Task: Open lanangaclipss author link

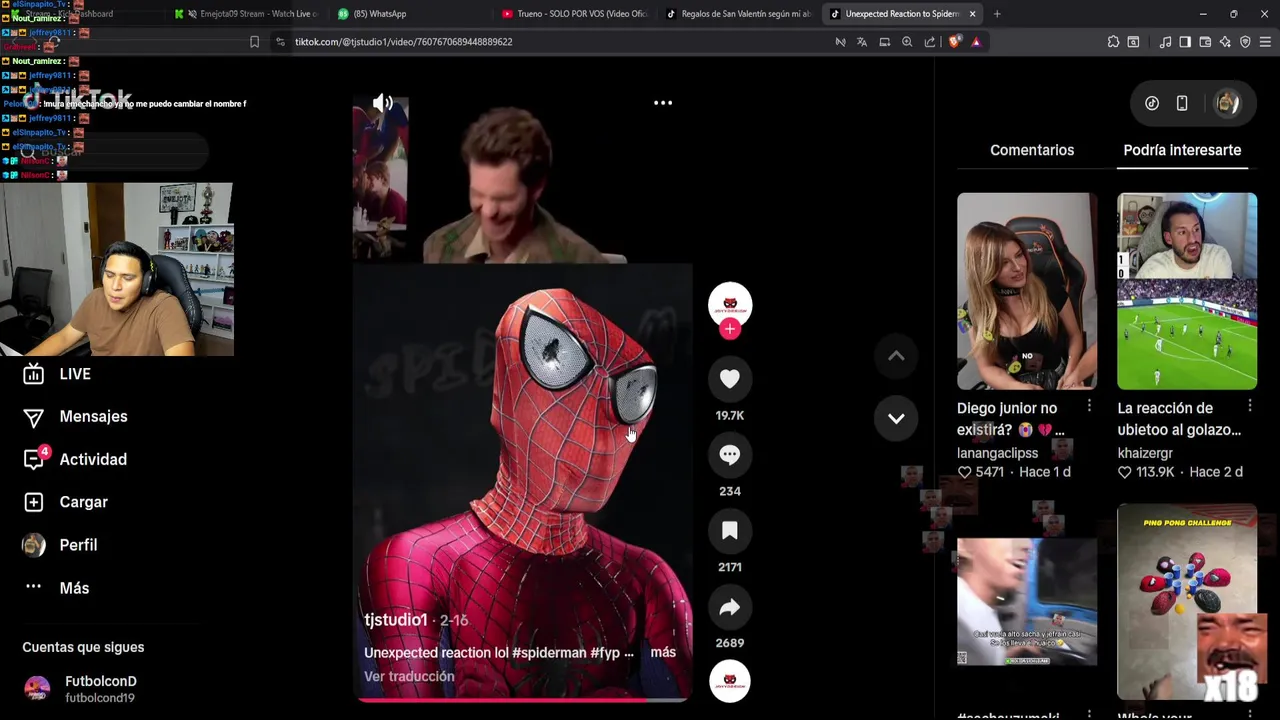Action: click(998, 453)
